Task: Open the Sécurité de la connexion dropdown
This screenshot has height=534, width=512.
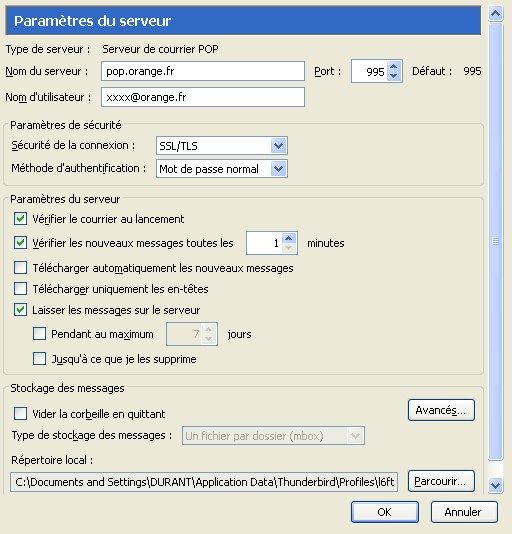Action: (222, 146)
